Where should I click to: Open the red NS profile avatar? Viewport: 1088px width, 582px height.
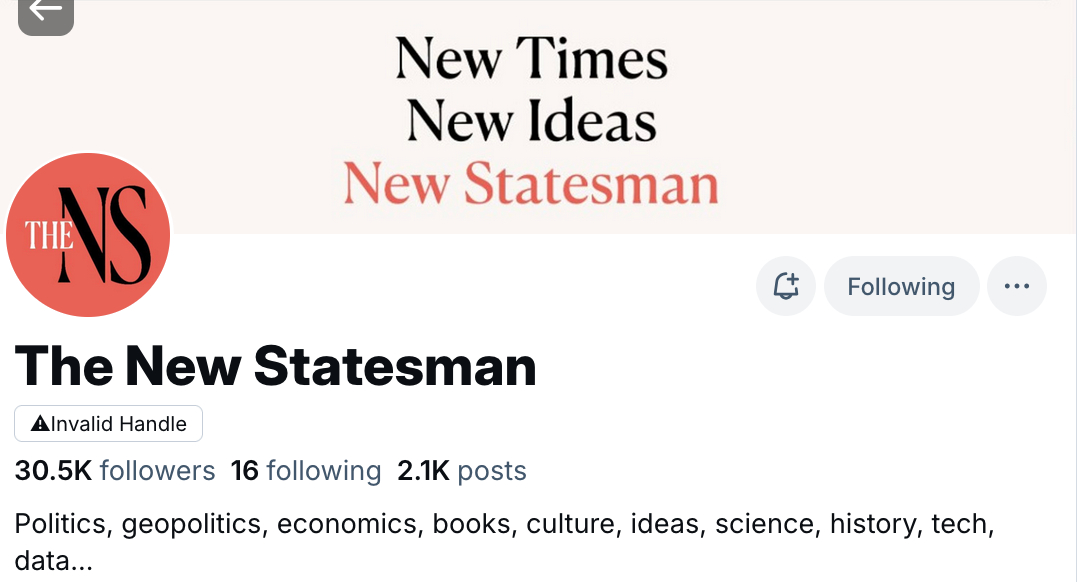point(89,236)
